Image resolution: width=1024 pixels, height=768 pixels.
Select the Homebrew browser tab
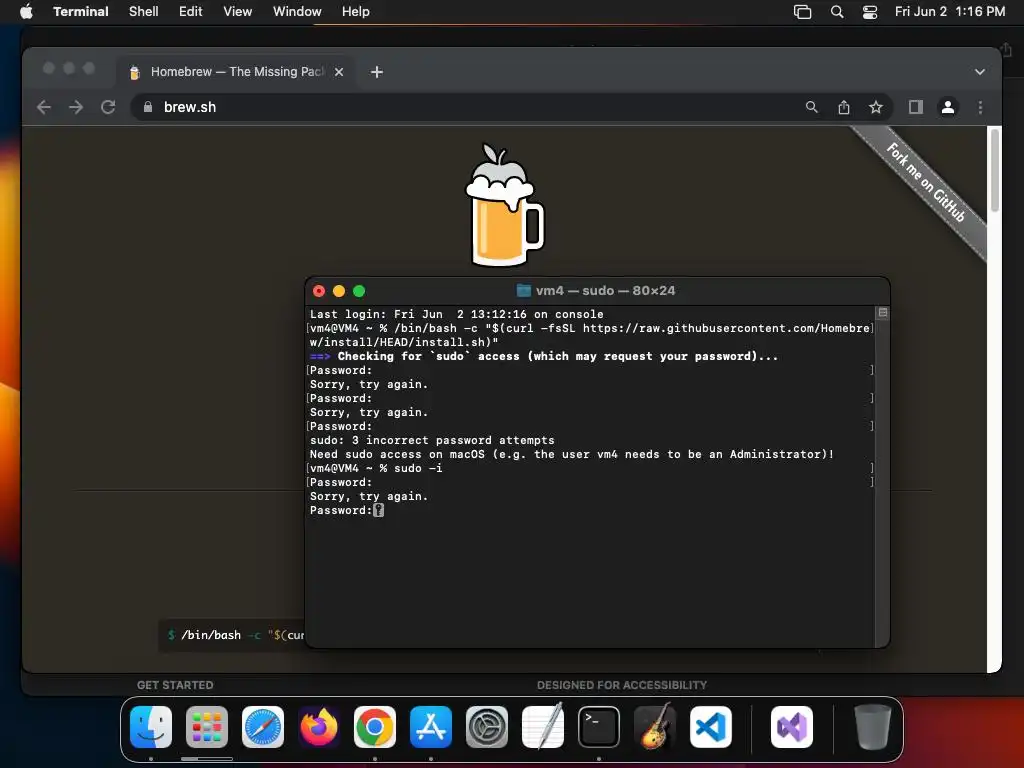coord(236,72)
